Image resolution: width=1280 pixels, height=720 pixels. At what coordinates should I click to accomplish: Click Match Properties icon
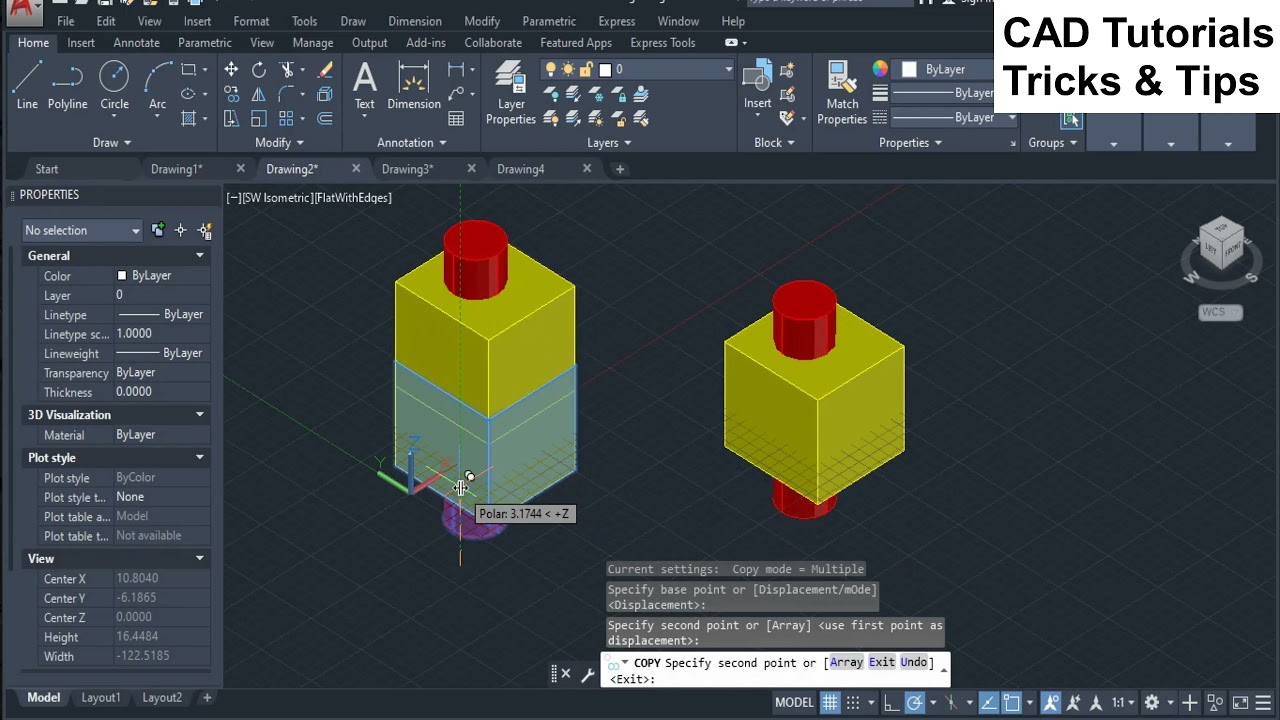coord(842,92)
